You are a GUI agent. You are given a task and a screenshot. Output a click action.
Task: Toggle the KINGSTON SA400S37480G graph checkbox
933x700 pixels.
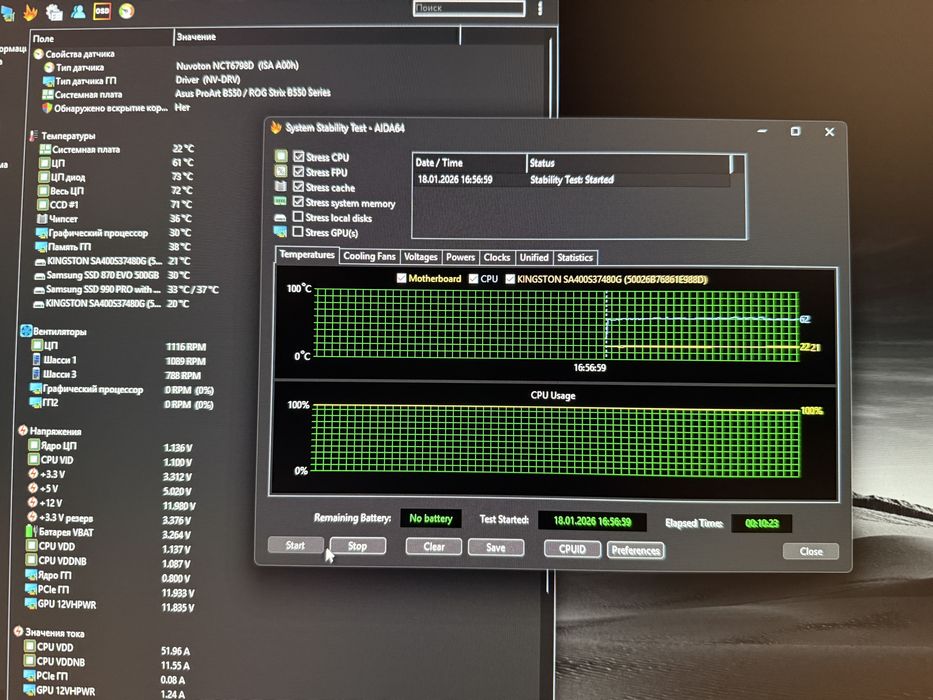(x=510, y=279)
